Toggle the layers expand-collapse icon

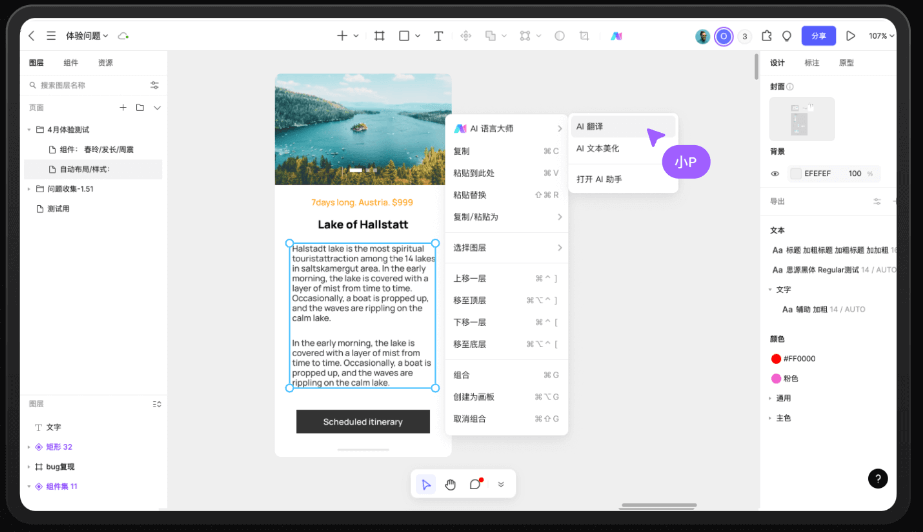tap(157, 404)
